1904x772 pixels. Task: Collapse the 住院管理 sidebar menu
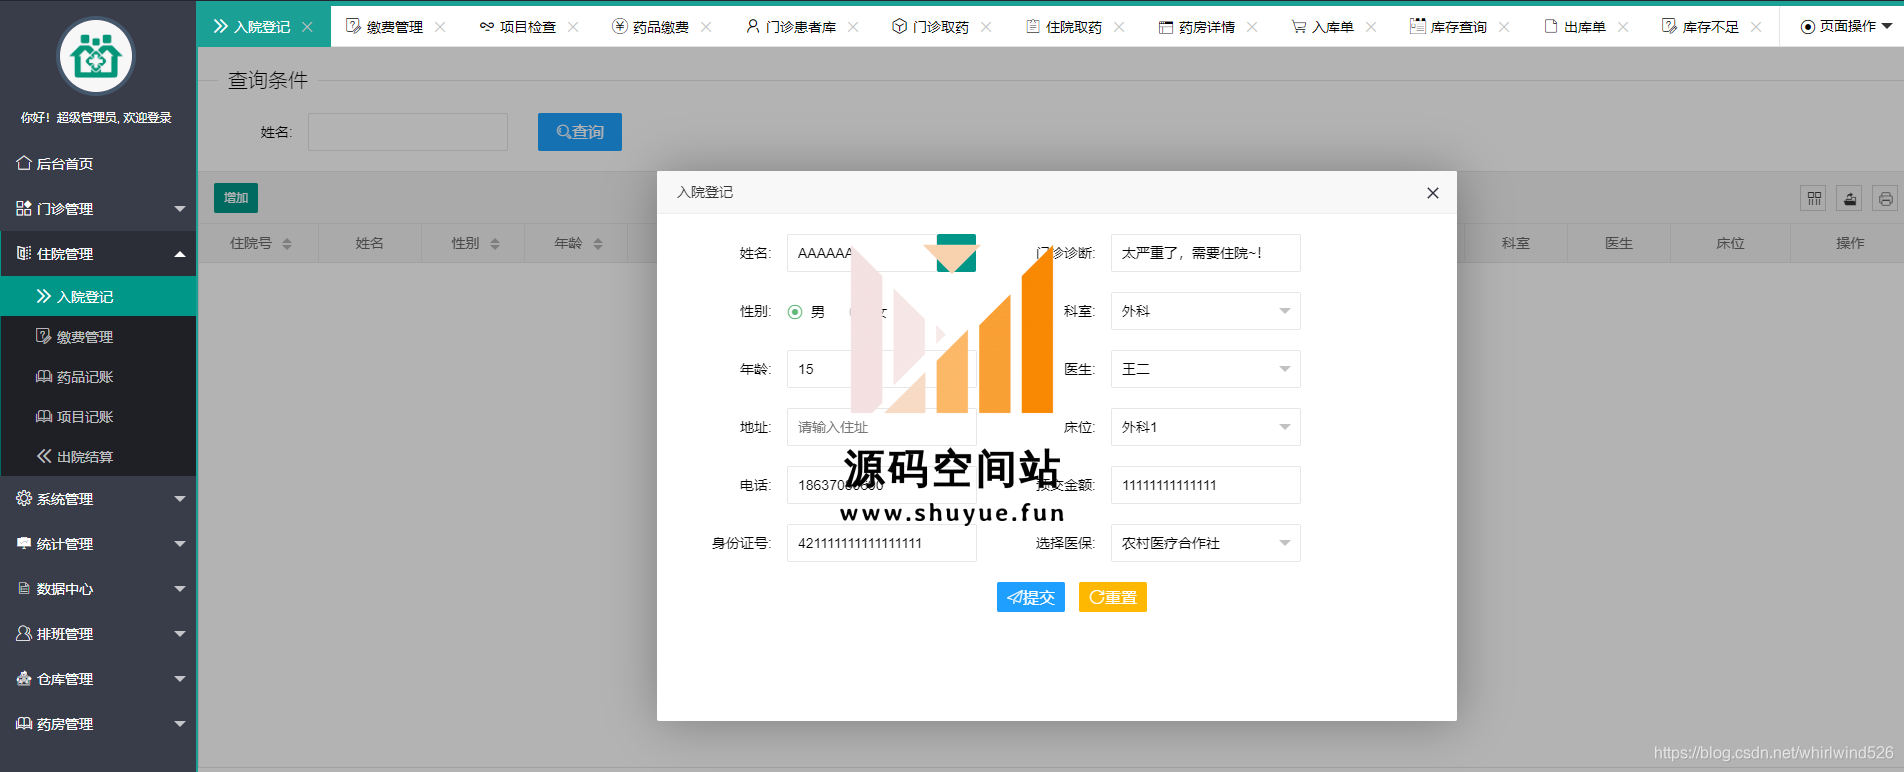(98, 253)
